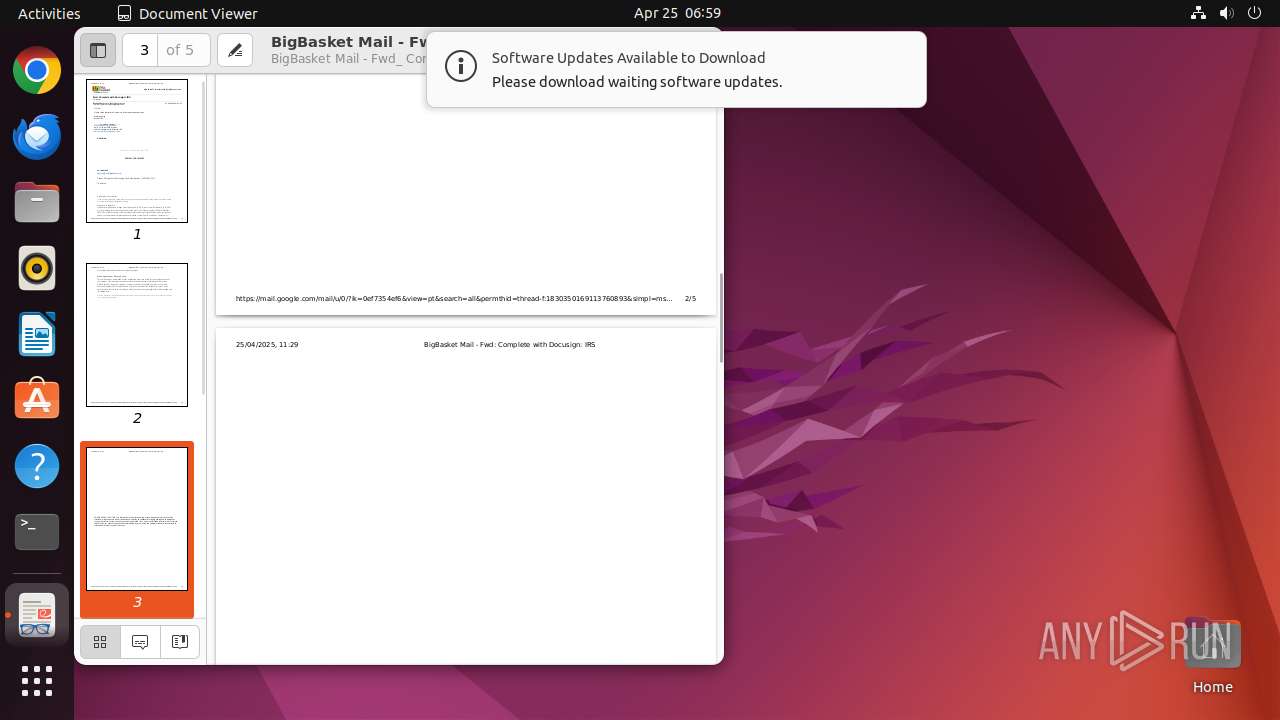Open the annotation pencil tool
The width and height of the screenshot is (1280, 720).
(235, 50)
